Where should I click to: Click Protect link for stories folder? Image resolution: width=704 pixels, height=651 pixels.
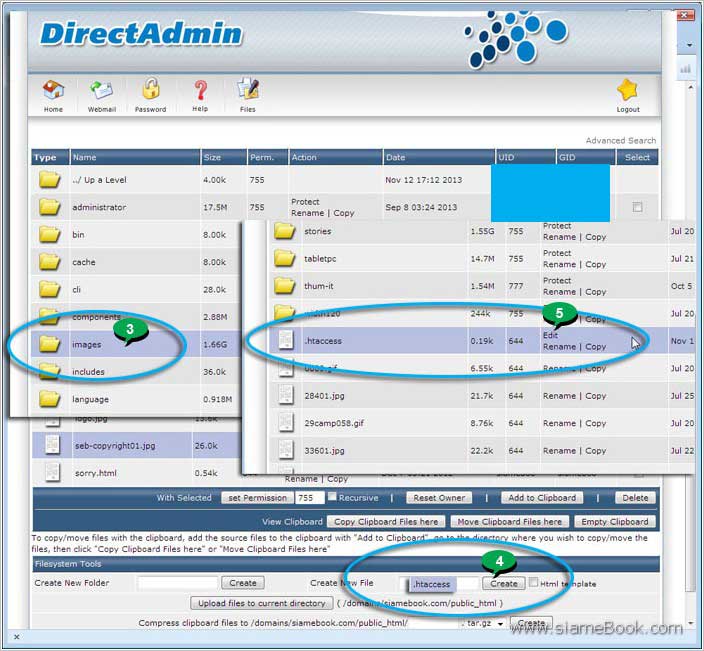coord(557,225)
